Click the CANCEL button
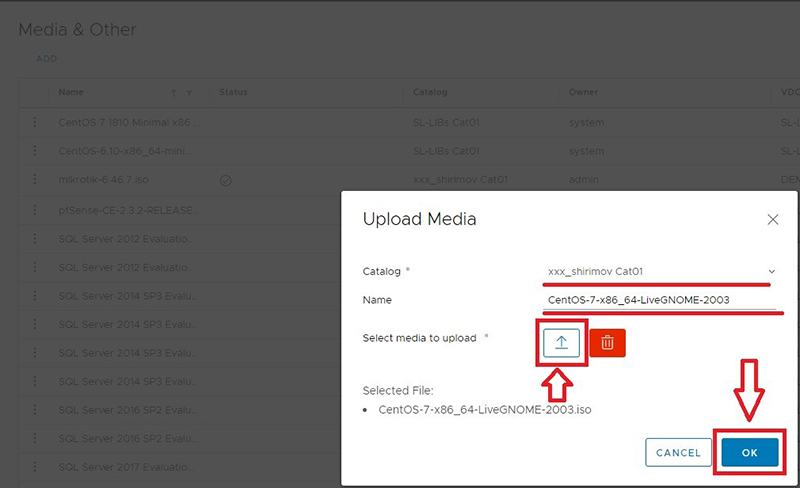The width and height of the screenshot is (800, 488). (x=678, y=452)
